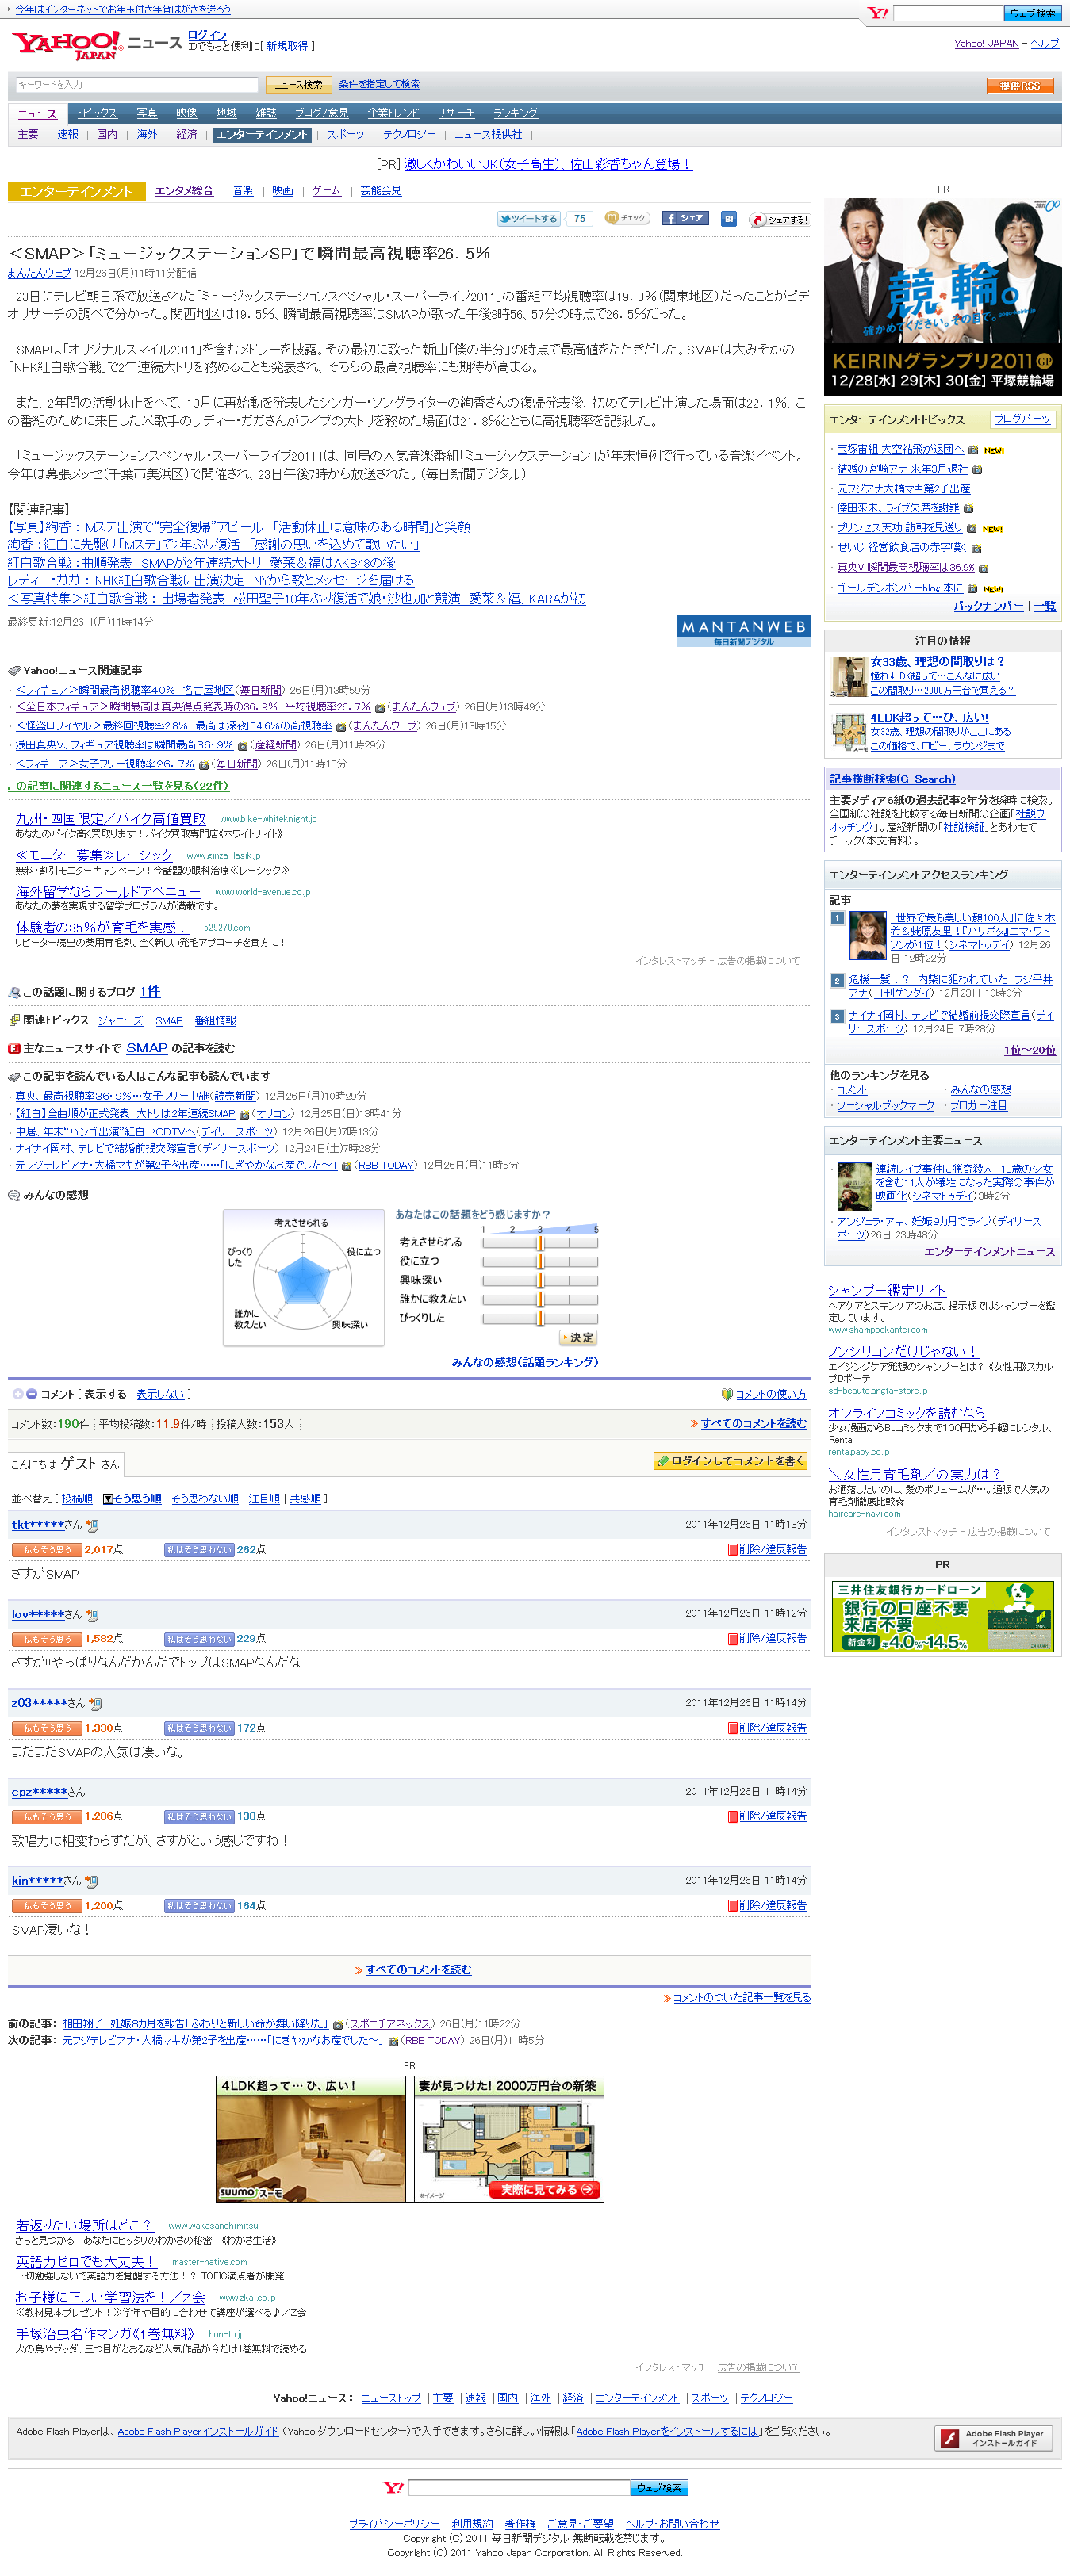Click the top ウェブ検索 button
This screenshot has height=2576, width=1070.
1032,13
